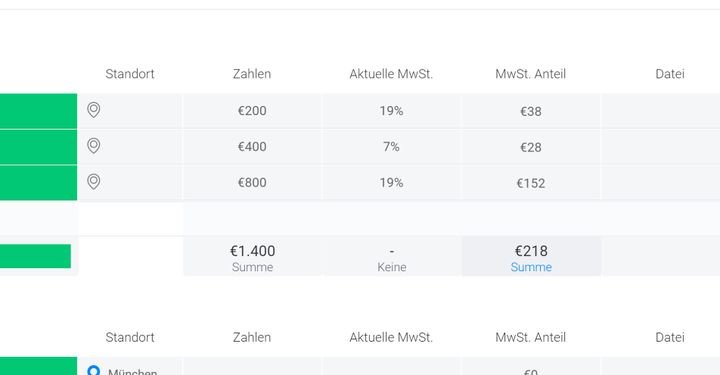Click the green status cell in the €400 row
This screenshot has height=375, width=720.
(x=39, y=147)
